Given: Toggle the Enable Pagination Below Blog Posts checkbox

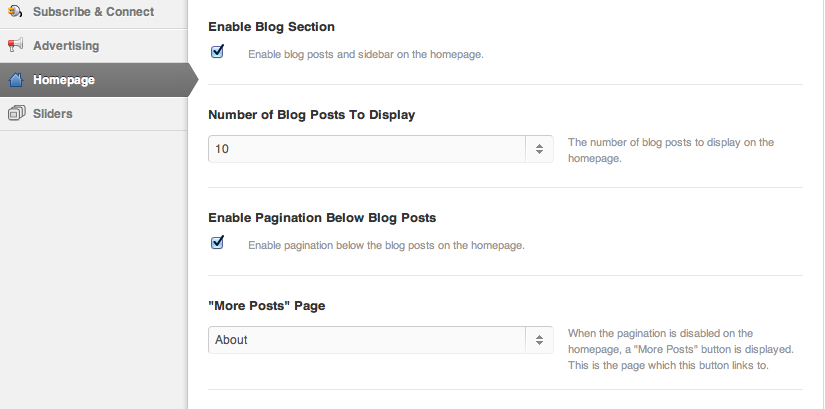Looking at the screenshot, I should point(217,242).
